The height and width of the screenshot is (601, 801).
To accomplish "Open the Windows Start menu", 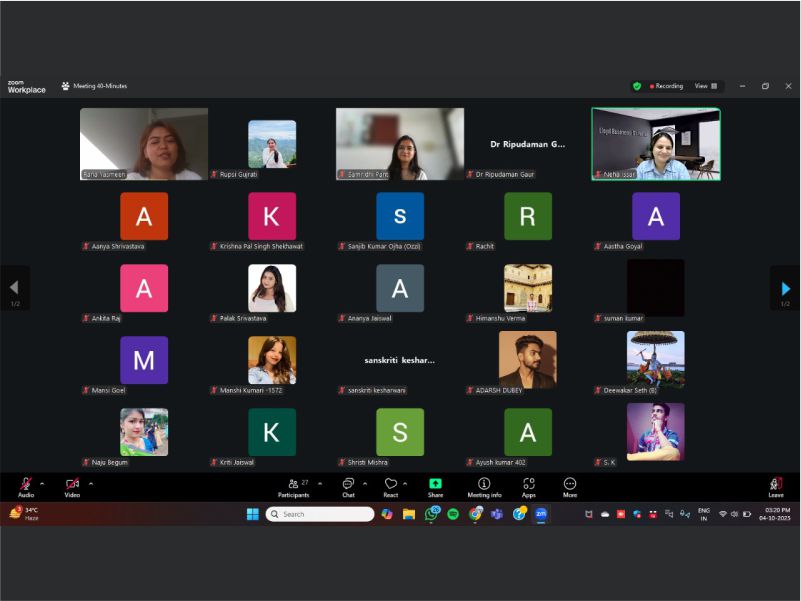I will click(252, 514).
